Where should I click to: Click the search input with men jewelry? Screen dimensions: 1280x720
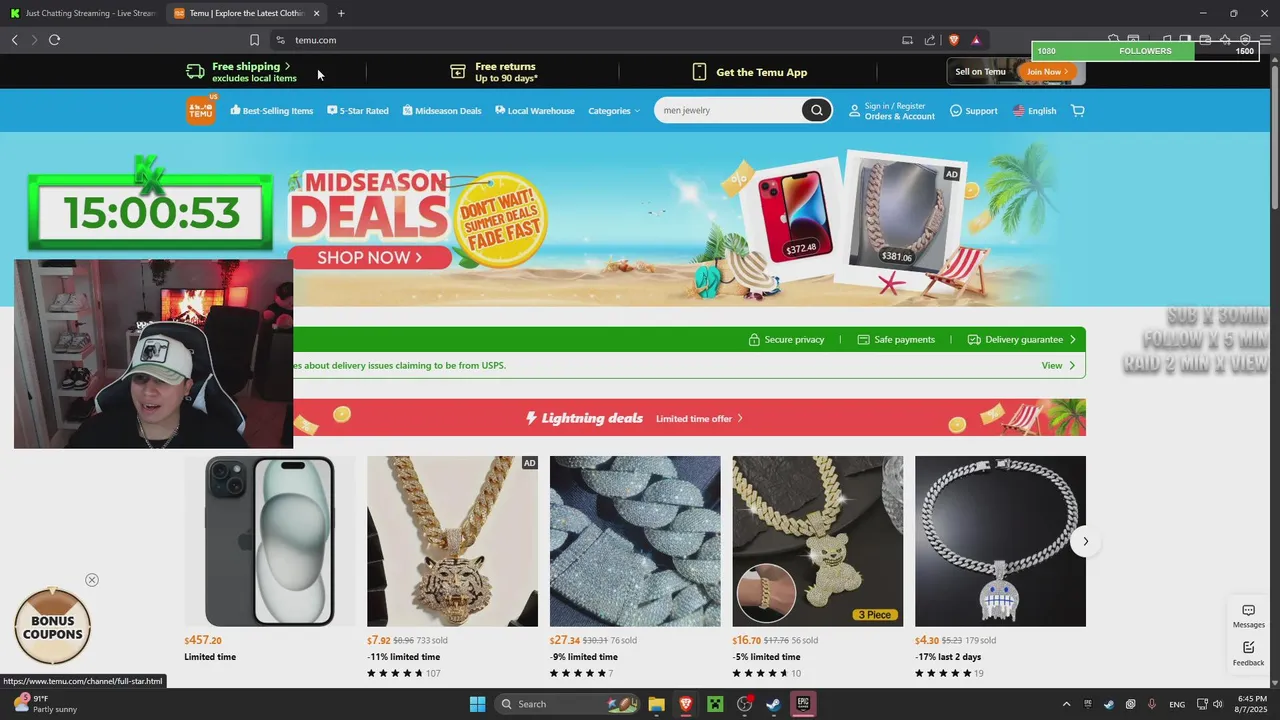[x=728, y=111]
